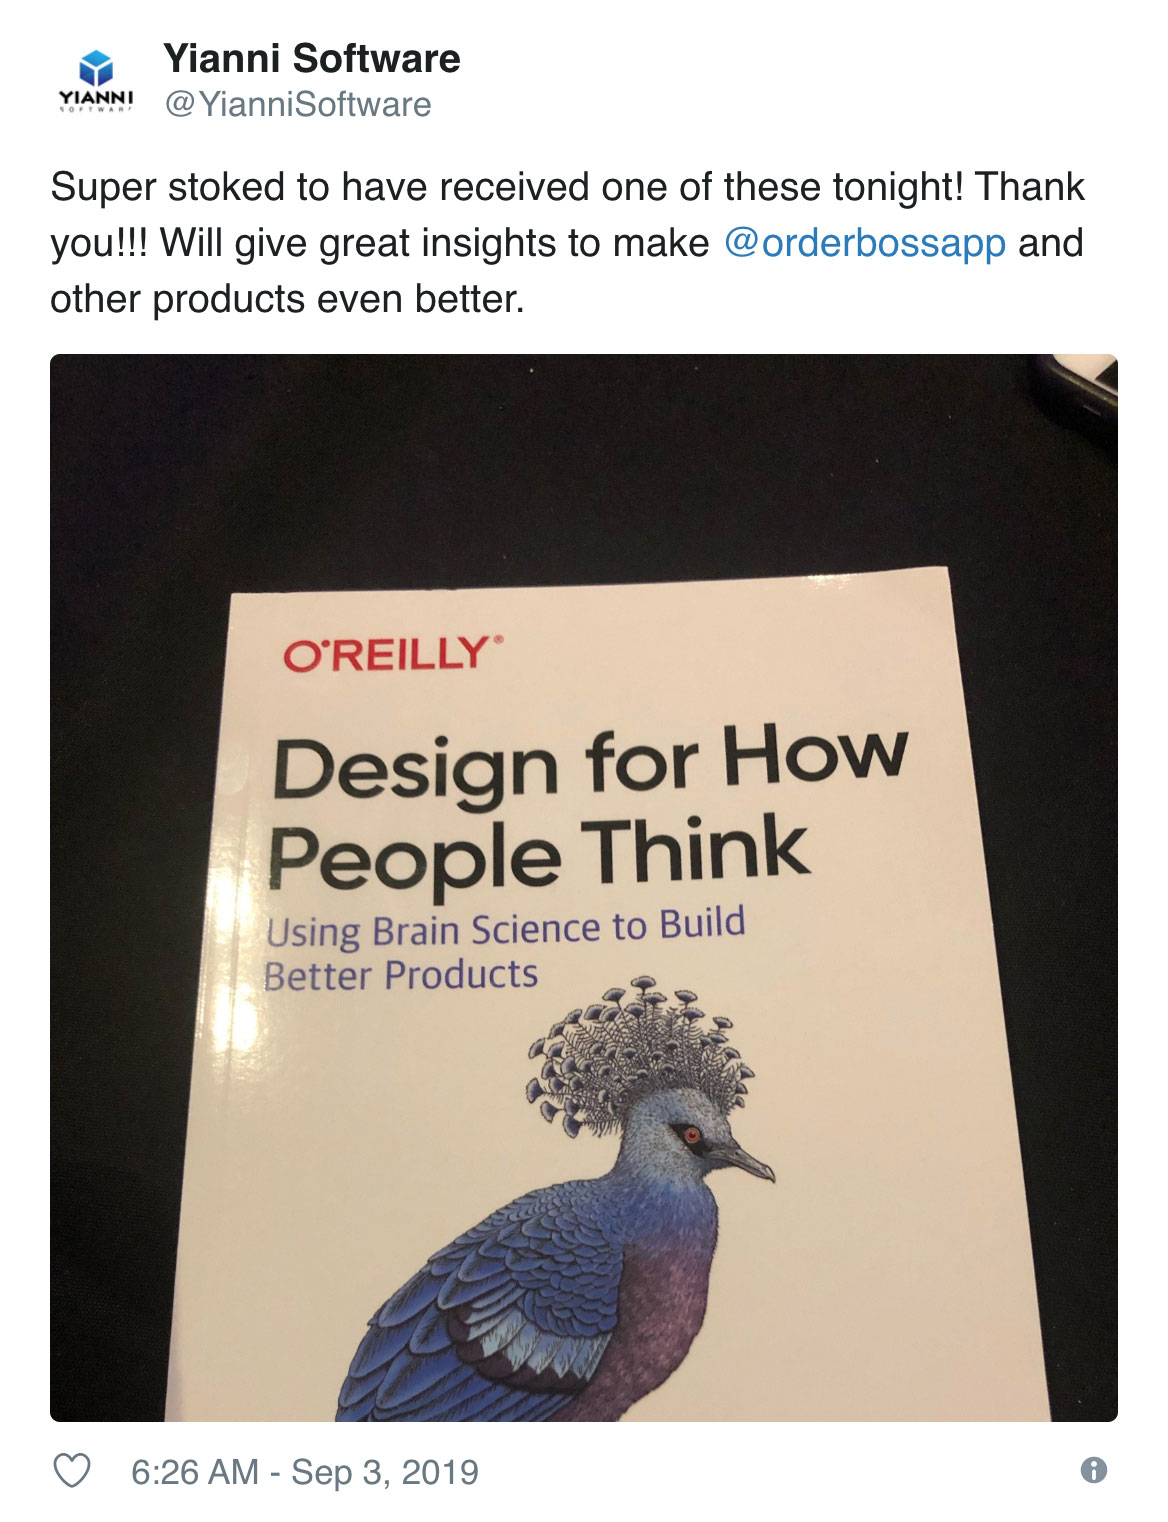Click the blue cube in the Yianni logo
Image resolution: width=1168 pixels, height=1522 pixels.
(96, 68)
